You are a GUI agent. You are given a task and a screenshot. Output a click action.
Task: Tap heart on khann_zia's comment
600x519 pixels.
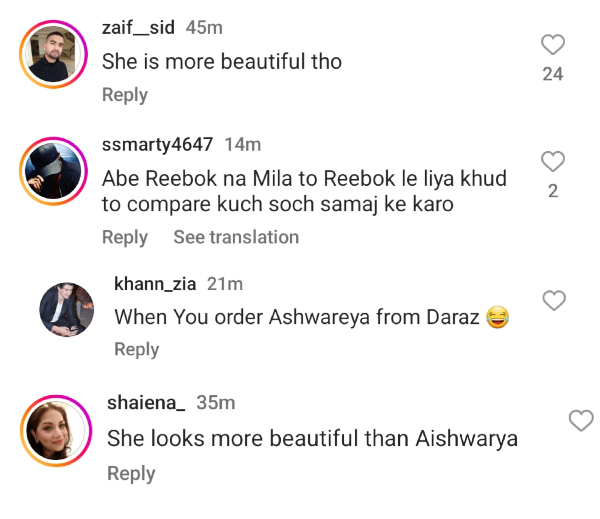(x=553, y=300)
